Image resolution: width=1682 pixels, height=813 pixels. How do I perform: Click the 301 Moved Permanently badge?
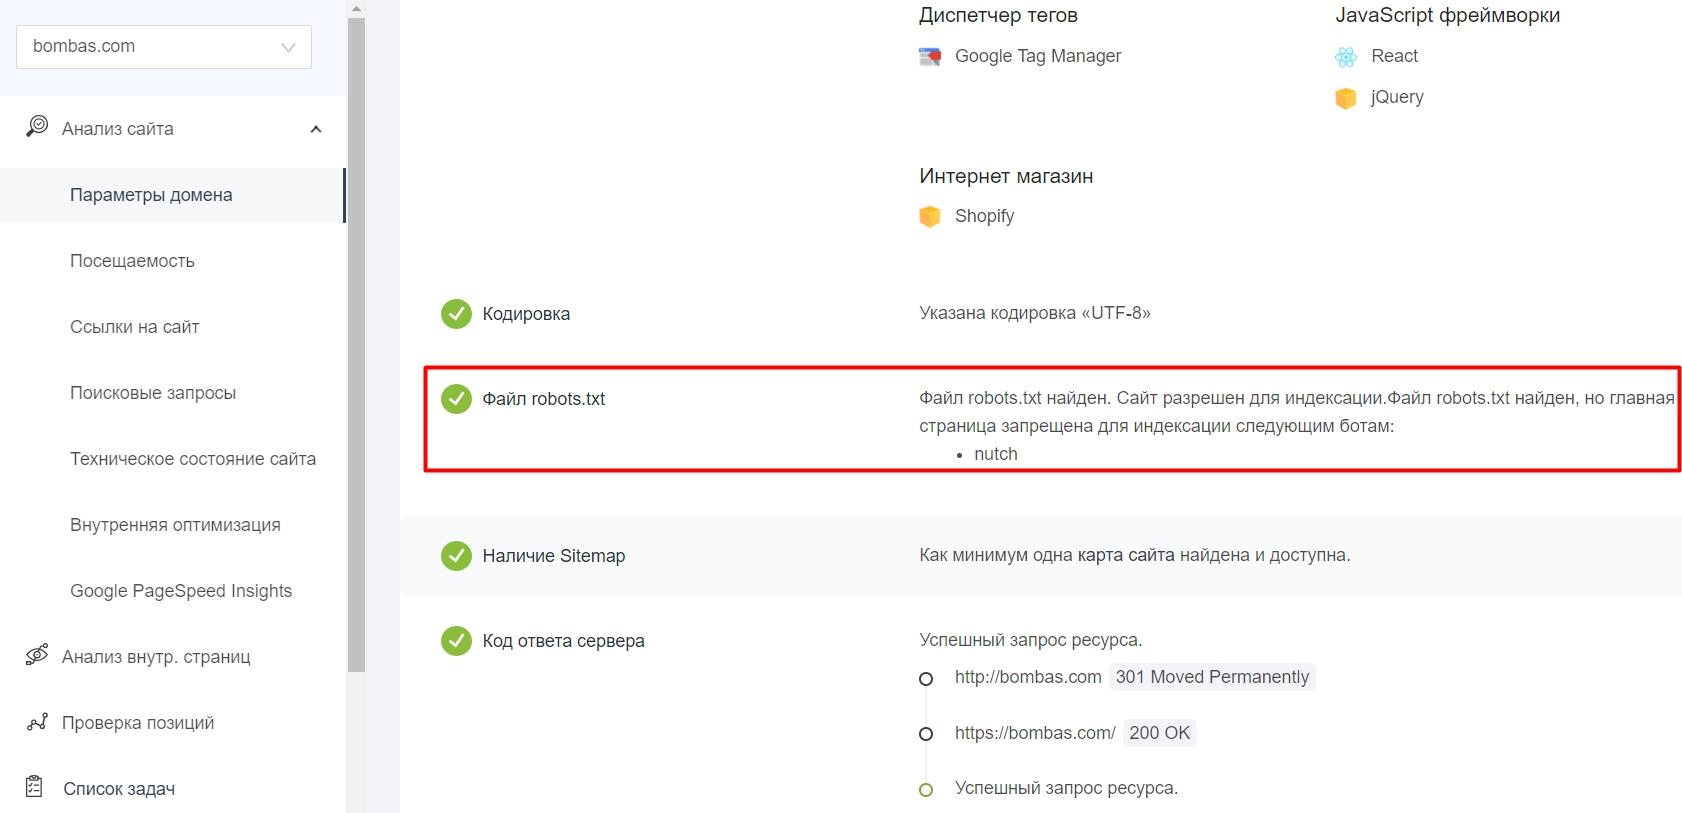[1212, 677]
